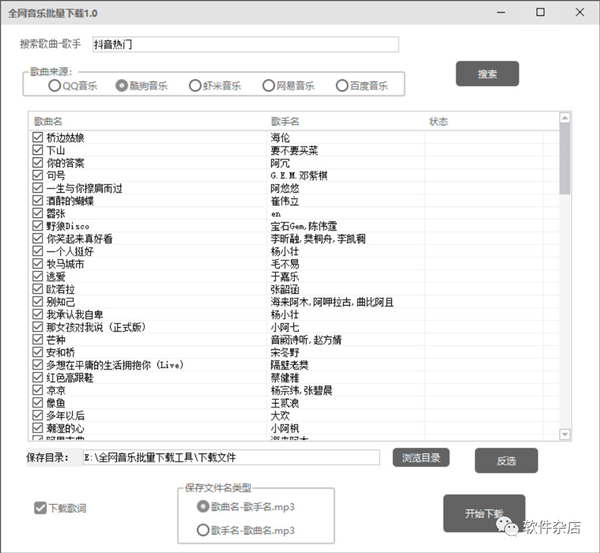Image resolution: width=600 pixels, height=553 pixels.
Task: Minimize the 全网音乐批量下载 window
Action: point(501,12)
